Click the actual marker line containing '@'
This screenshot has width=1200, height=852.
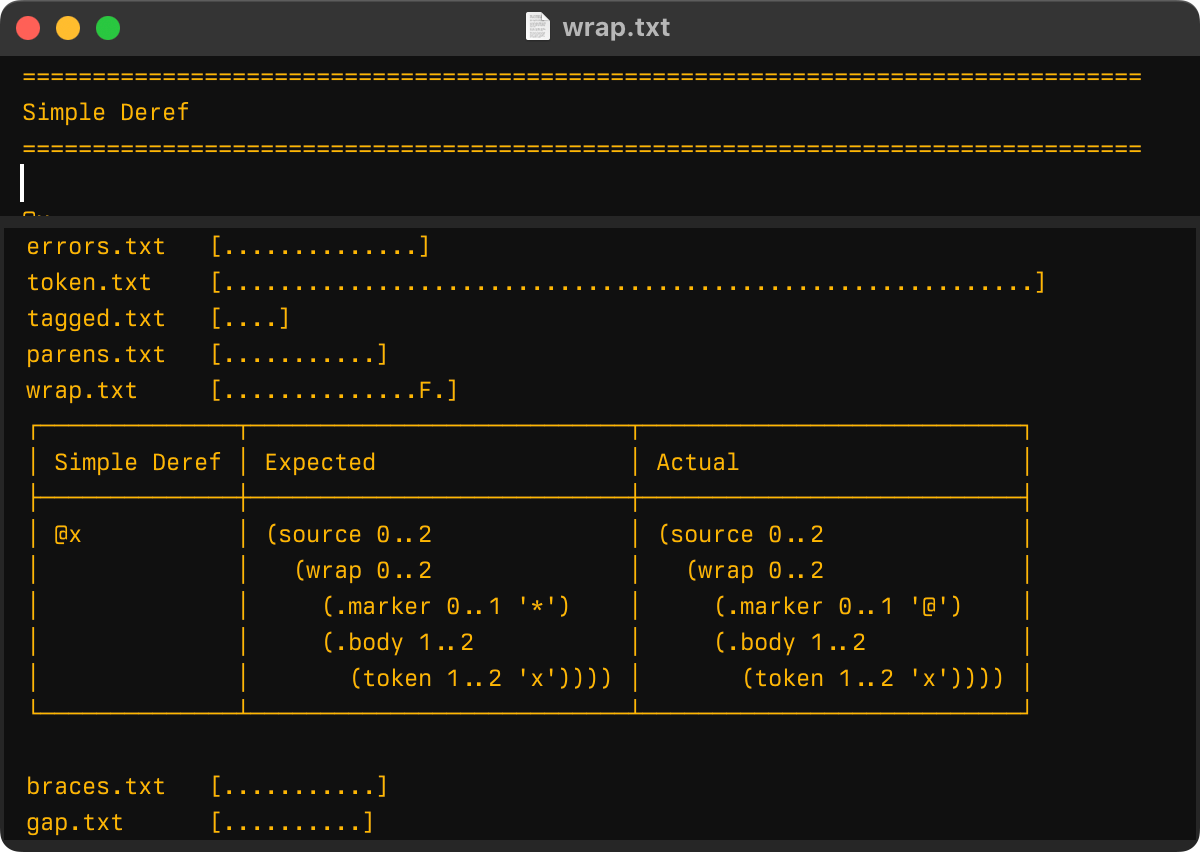point(838,607)
